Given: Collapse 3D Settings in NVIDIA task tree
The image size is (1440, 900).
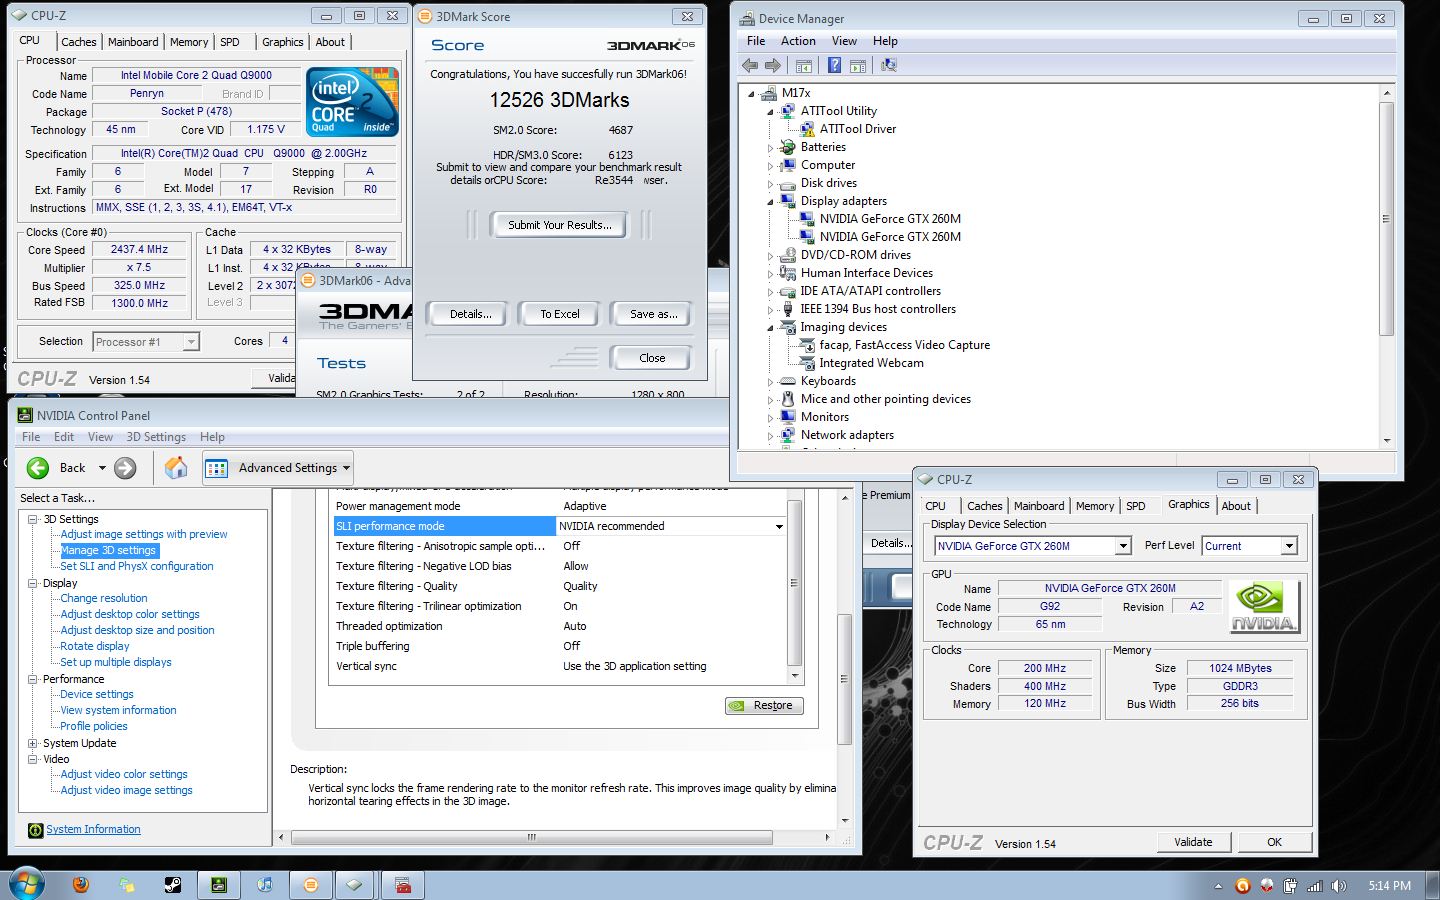Looking at the screenshot, I should coord(33,519).
